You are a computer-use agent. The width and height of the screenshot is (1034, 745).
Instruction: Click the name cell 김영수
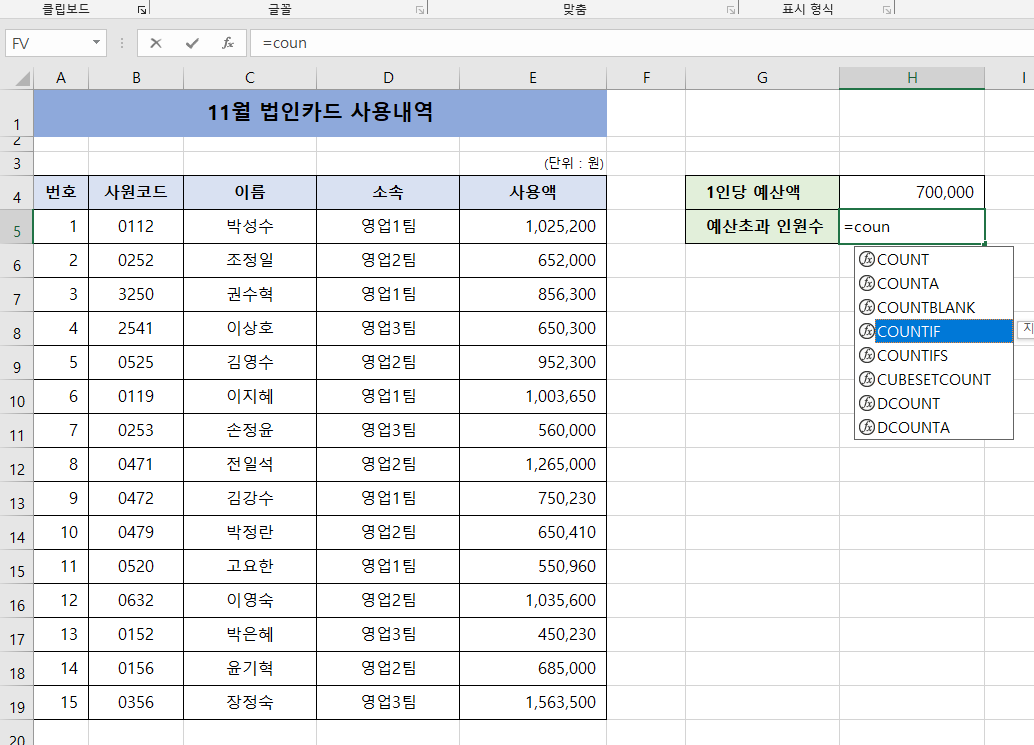tap(250, 363)
